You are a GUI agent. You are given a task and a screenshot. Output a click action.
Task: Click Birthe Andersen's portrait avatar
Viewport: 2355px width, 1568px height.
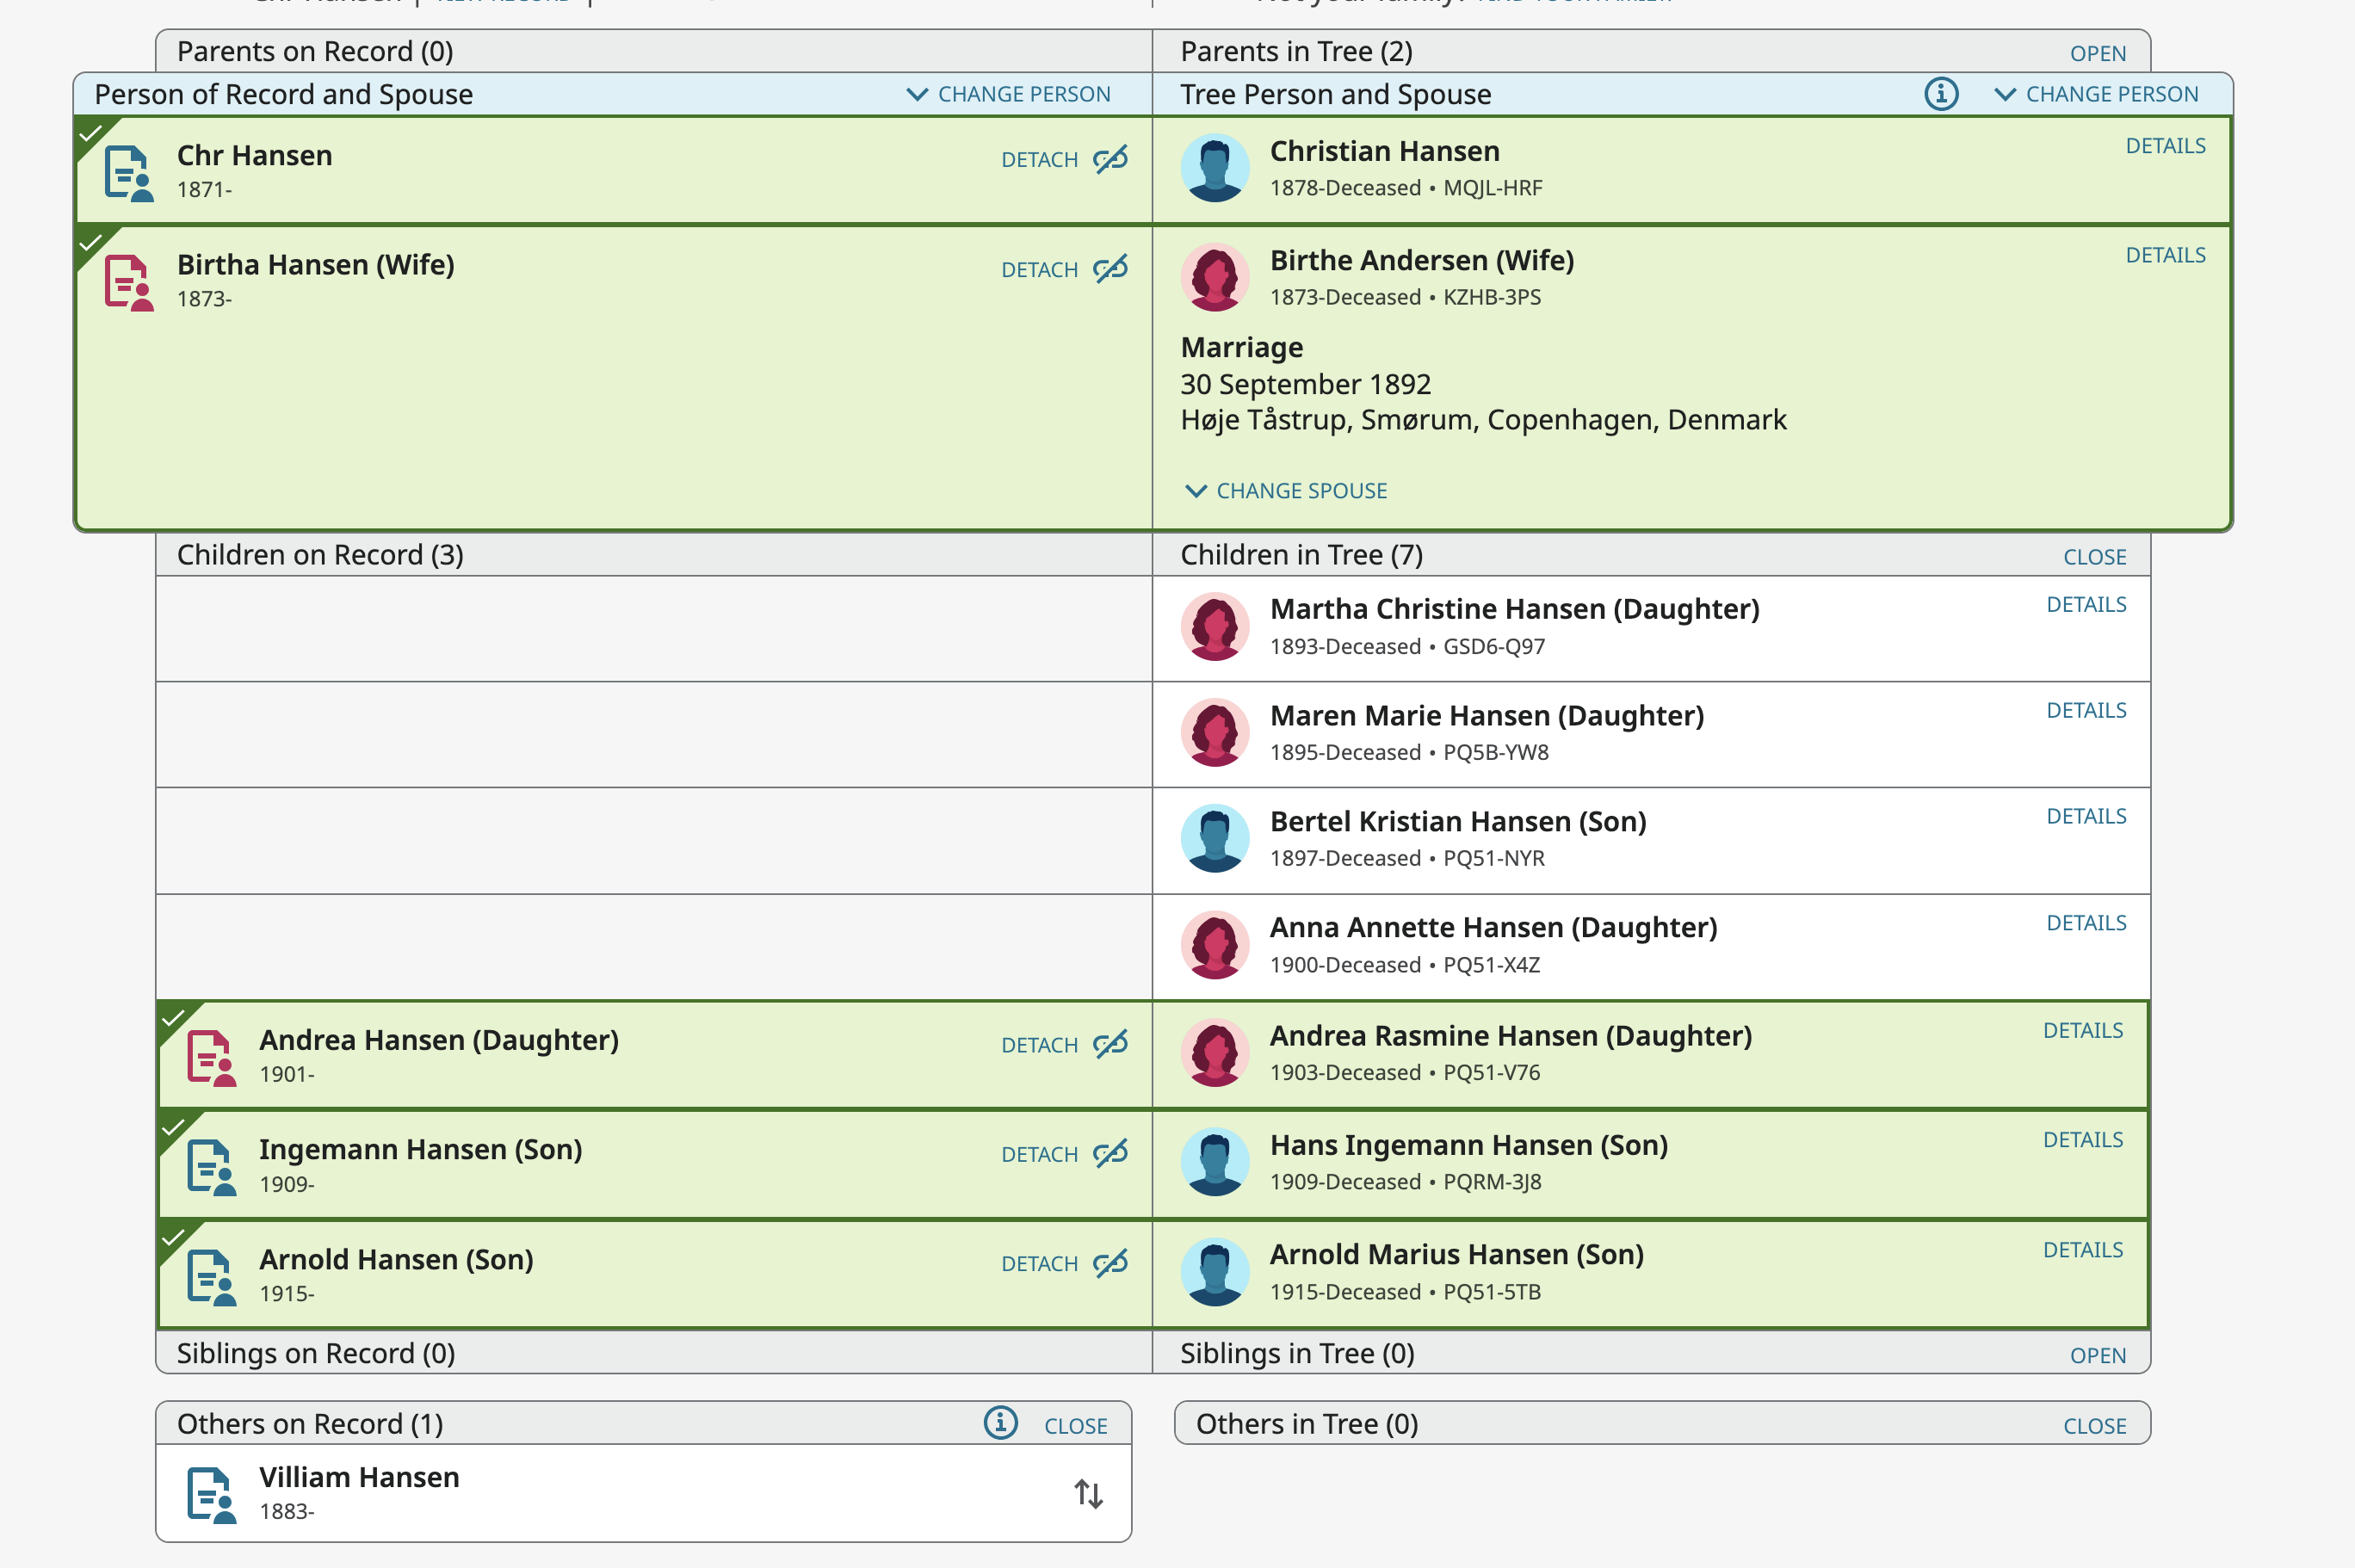click(x=1214, y=277)
